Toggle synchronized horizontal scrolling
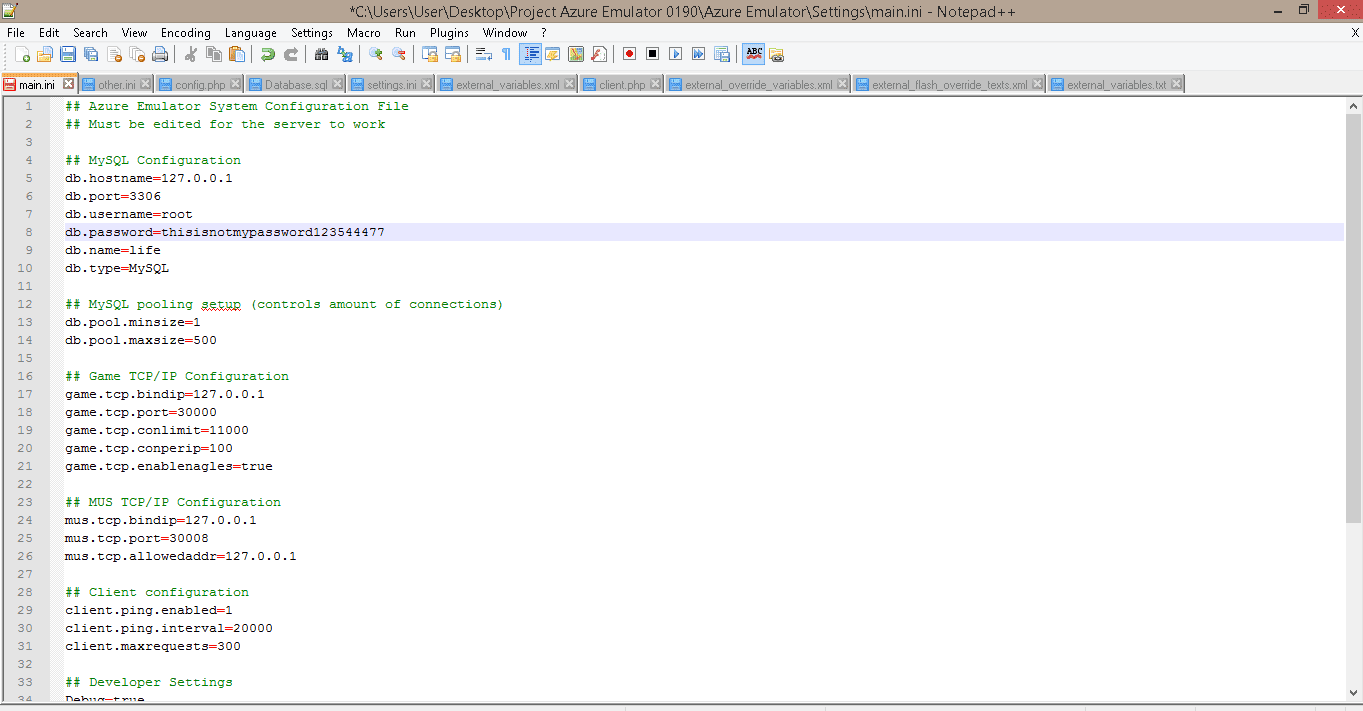The height and width of the screenshot is (711, 1363). click(452, 54)
